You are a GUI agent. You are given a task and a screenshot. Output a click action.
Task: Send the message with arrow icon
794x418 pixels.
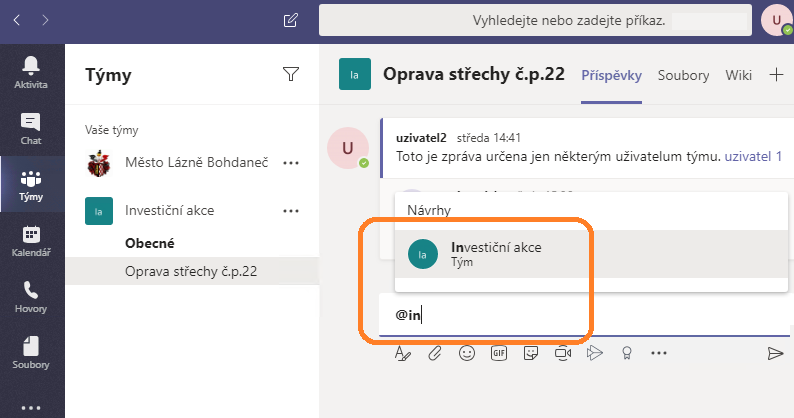[x=775, y=353]
